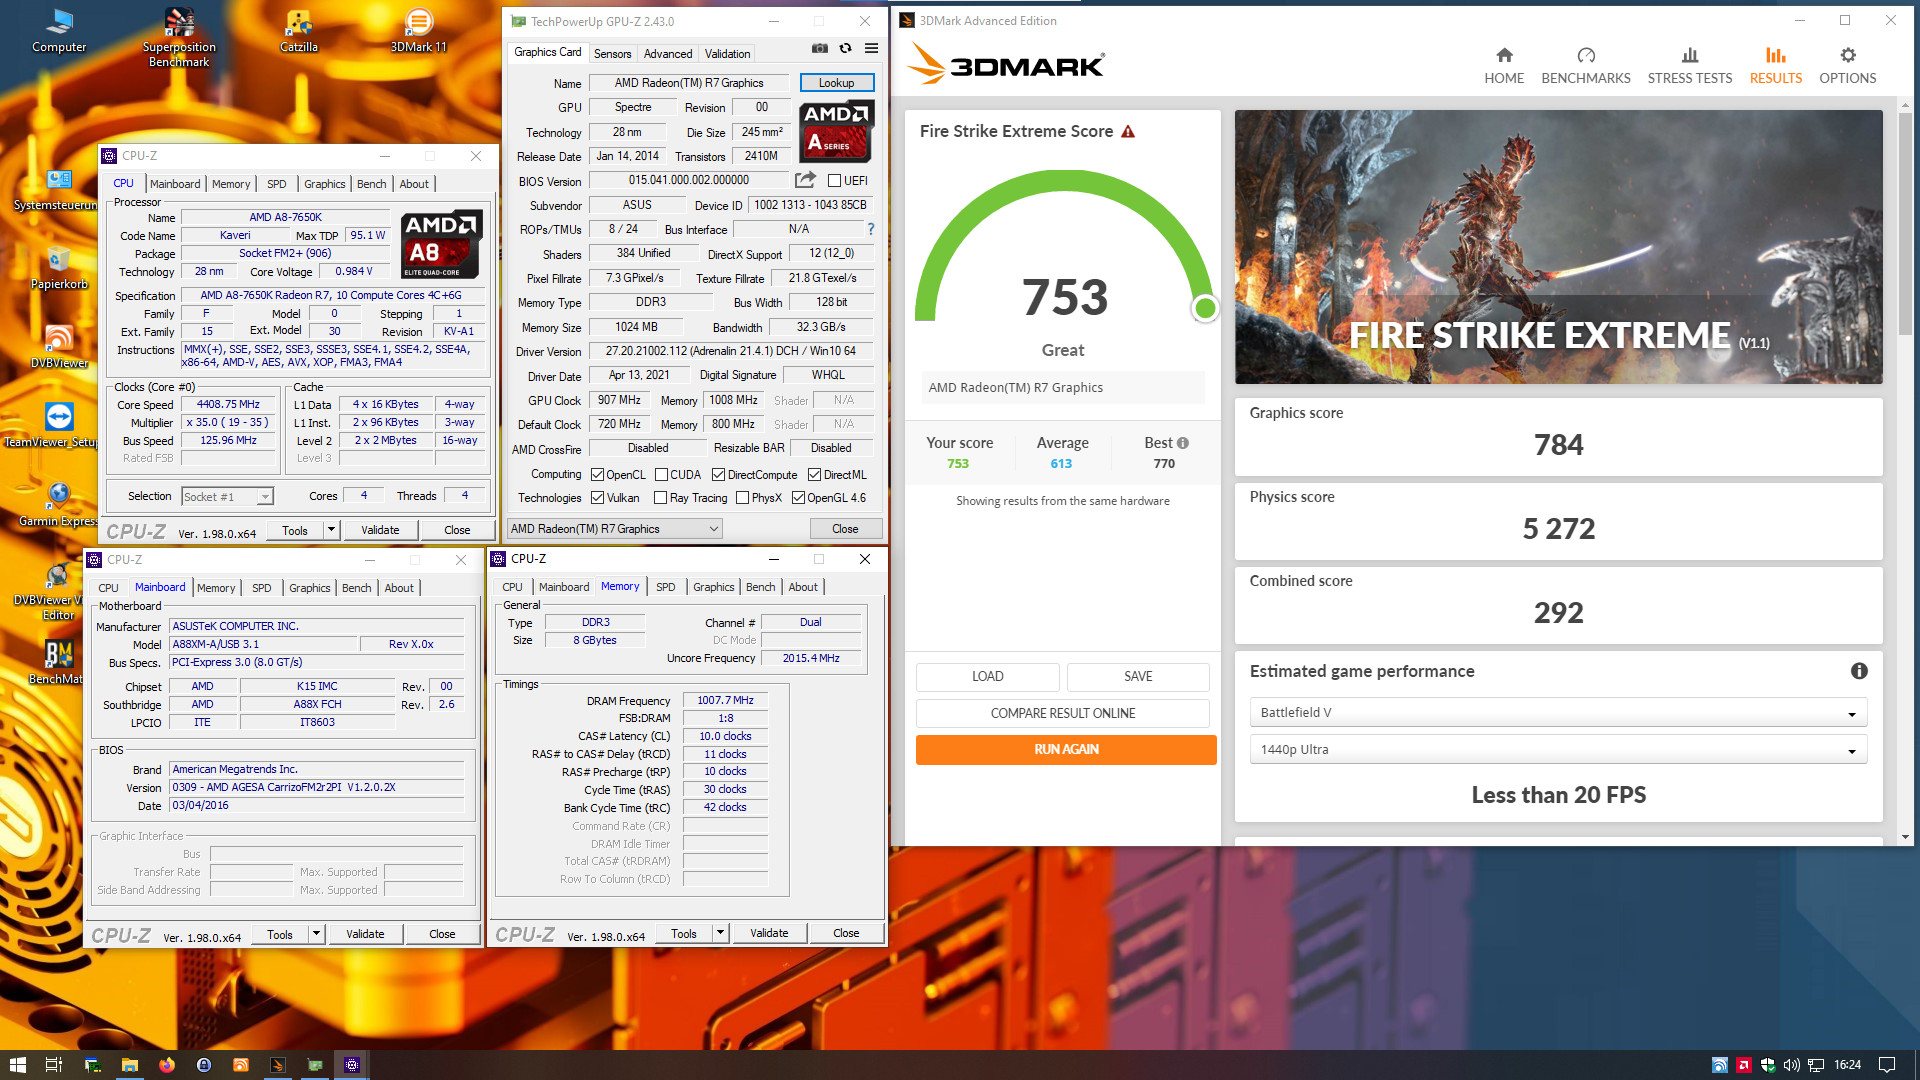Switch to Validation tab in GPU-Z

click(727, 54)
